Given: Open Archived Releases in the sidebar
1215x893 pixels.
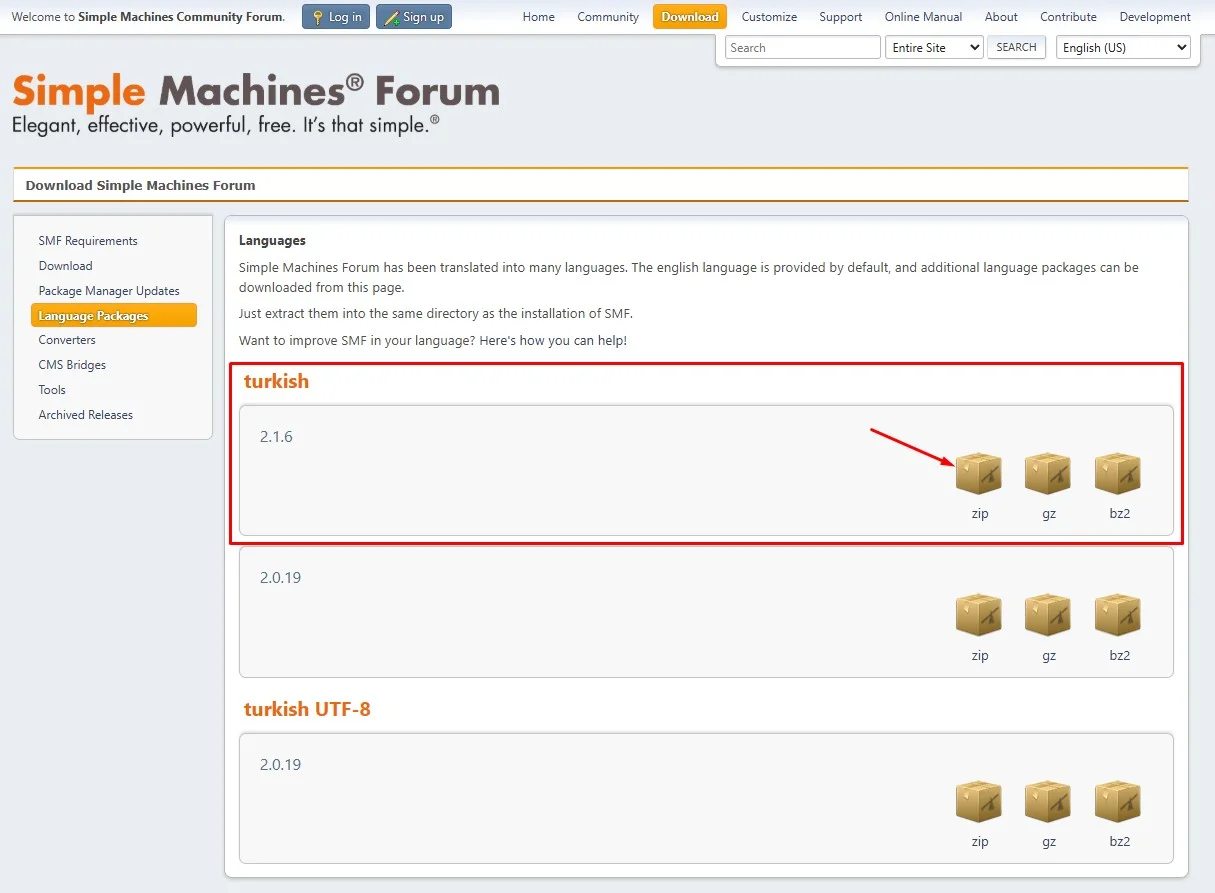Looking at the screenshot, I should tap(86, 415).
